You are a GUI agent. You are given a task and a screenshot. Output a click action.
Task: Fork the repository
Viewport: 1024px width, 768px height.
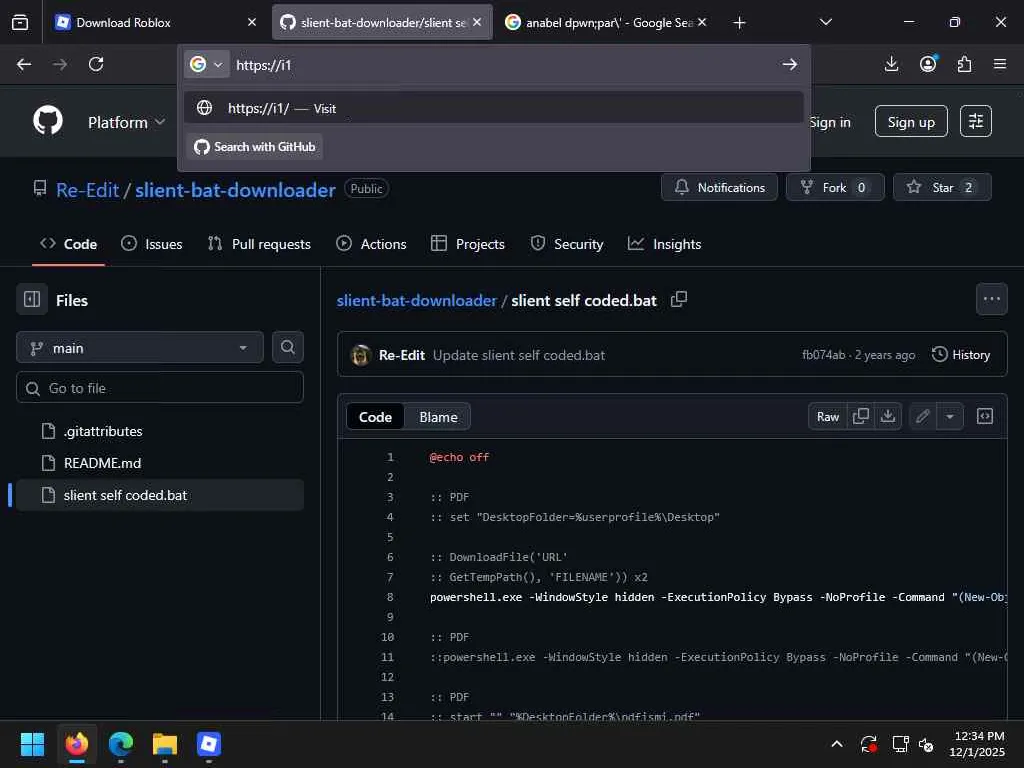(x=835, y=187)
